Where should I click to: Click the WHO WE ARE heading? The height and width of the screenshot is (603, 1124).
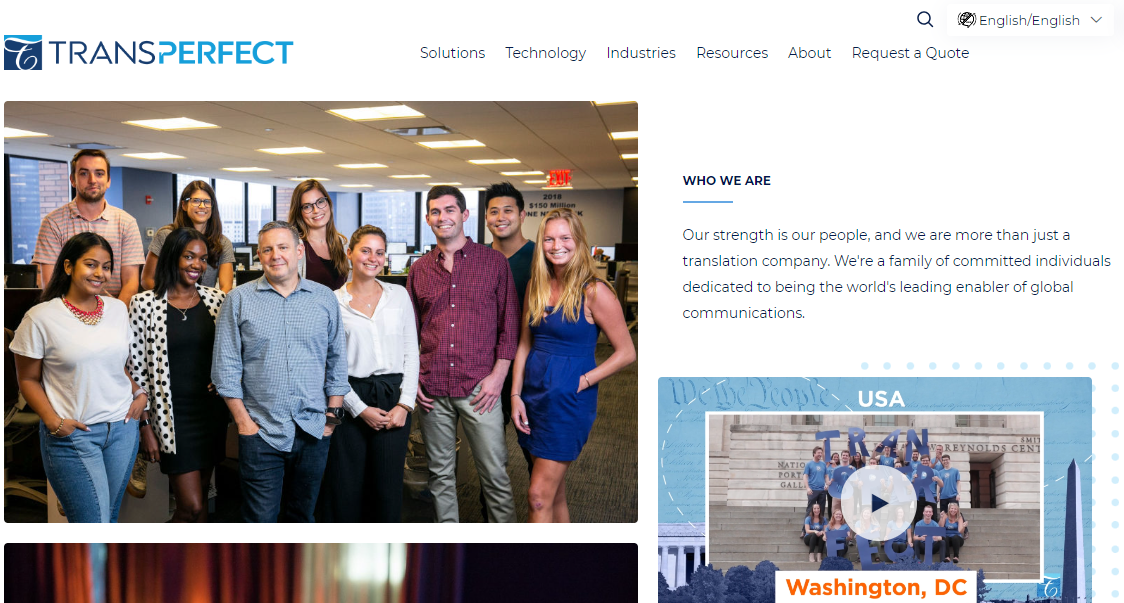pos(726,181)
